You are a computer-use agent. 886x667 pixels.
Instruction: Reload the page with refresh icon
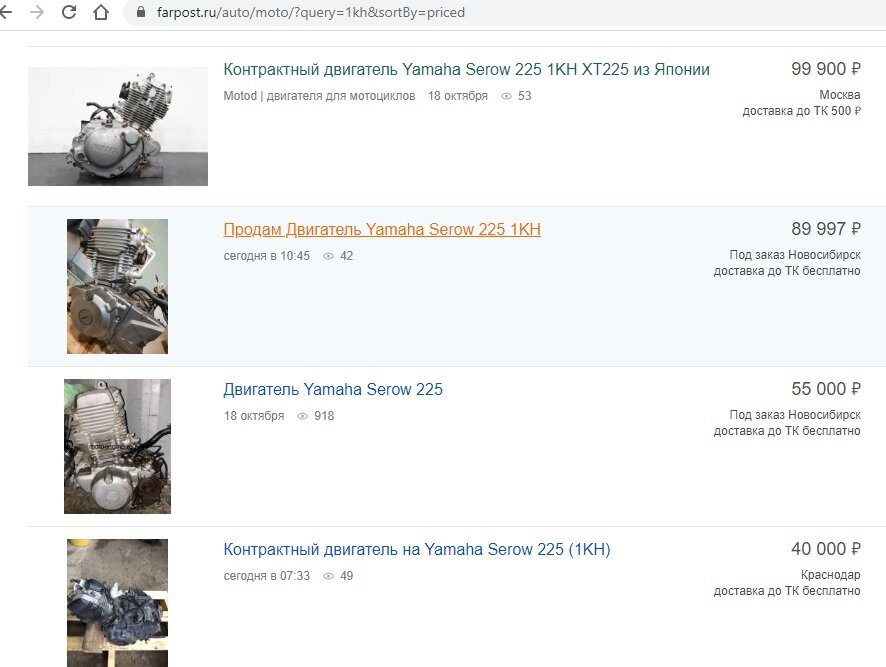pyautogui.click(x=69, y=12)
